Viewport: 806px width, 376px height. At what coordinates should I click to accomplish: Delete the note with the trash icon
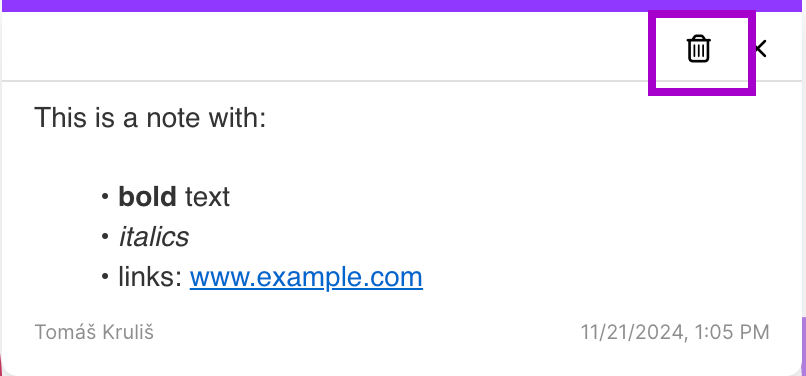pyautogui.click(x=699, y=49)
